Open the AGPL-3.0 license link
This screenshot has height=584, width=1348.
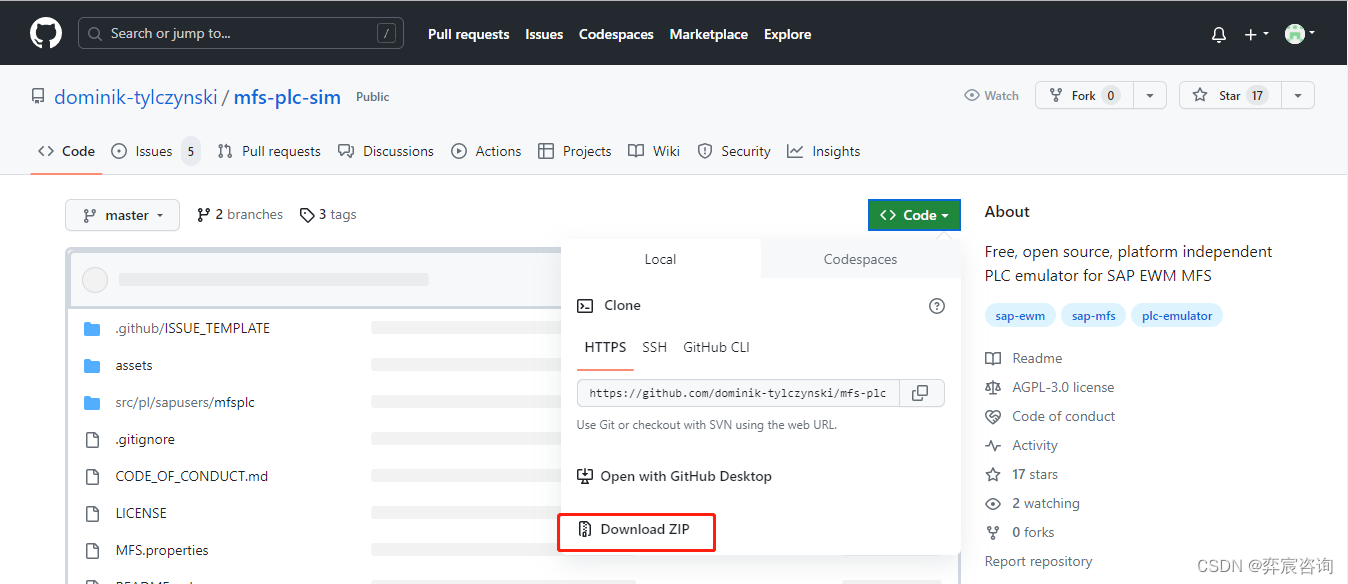pos(1050,387)
